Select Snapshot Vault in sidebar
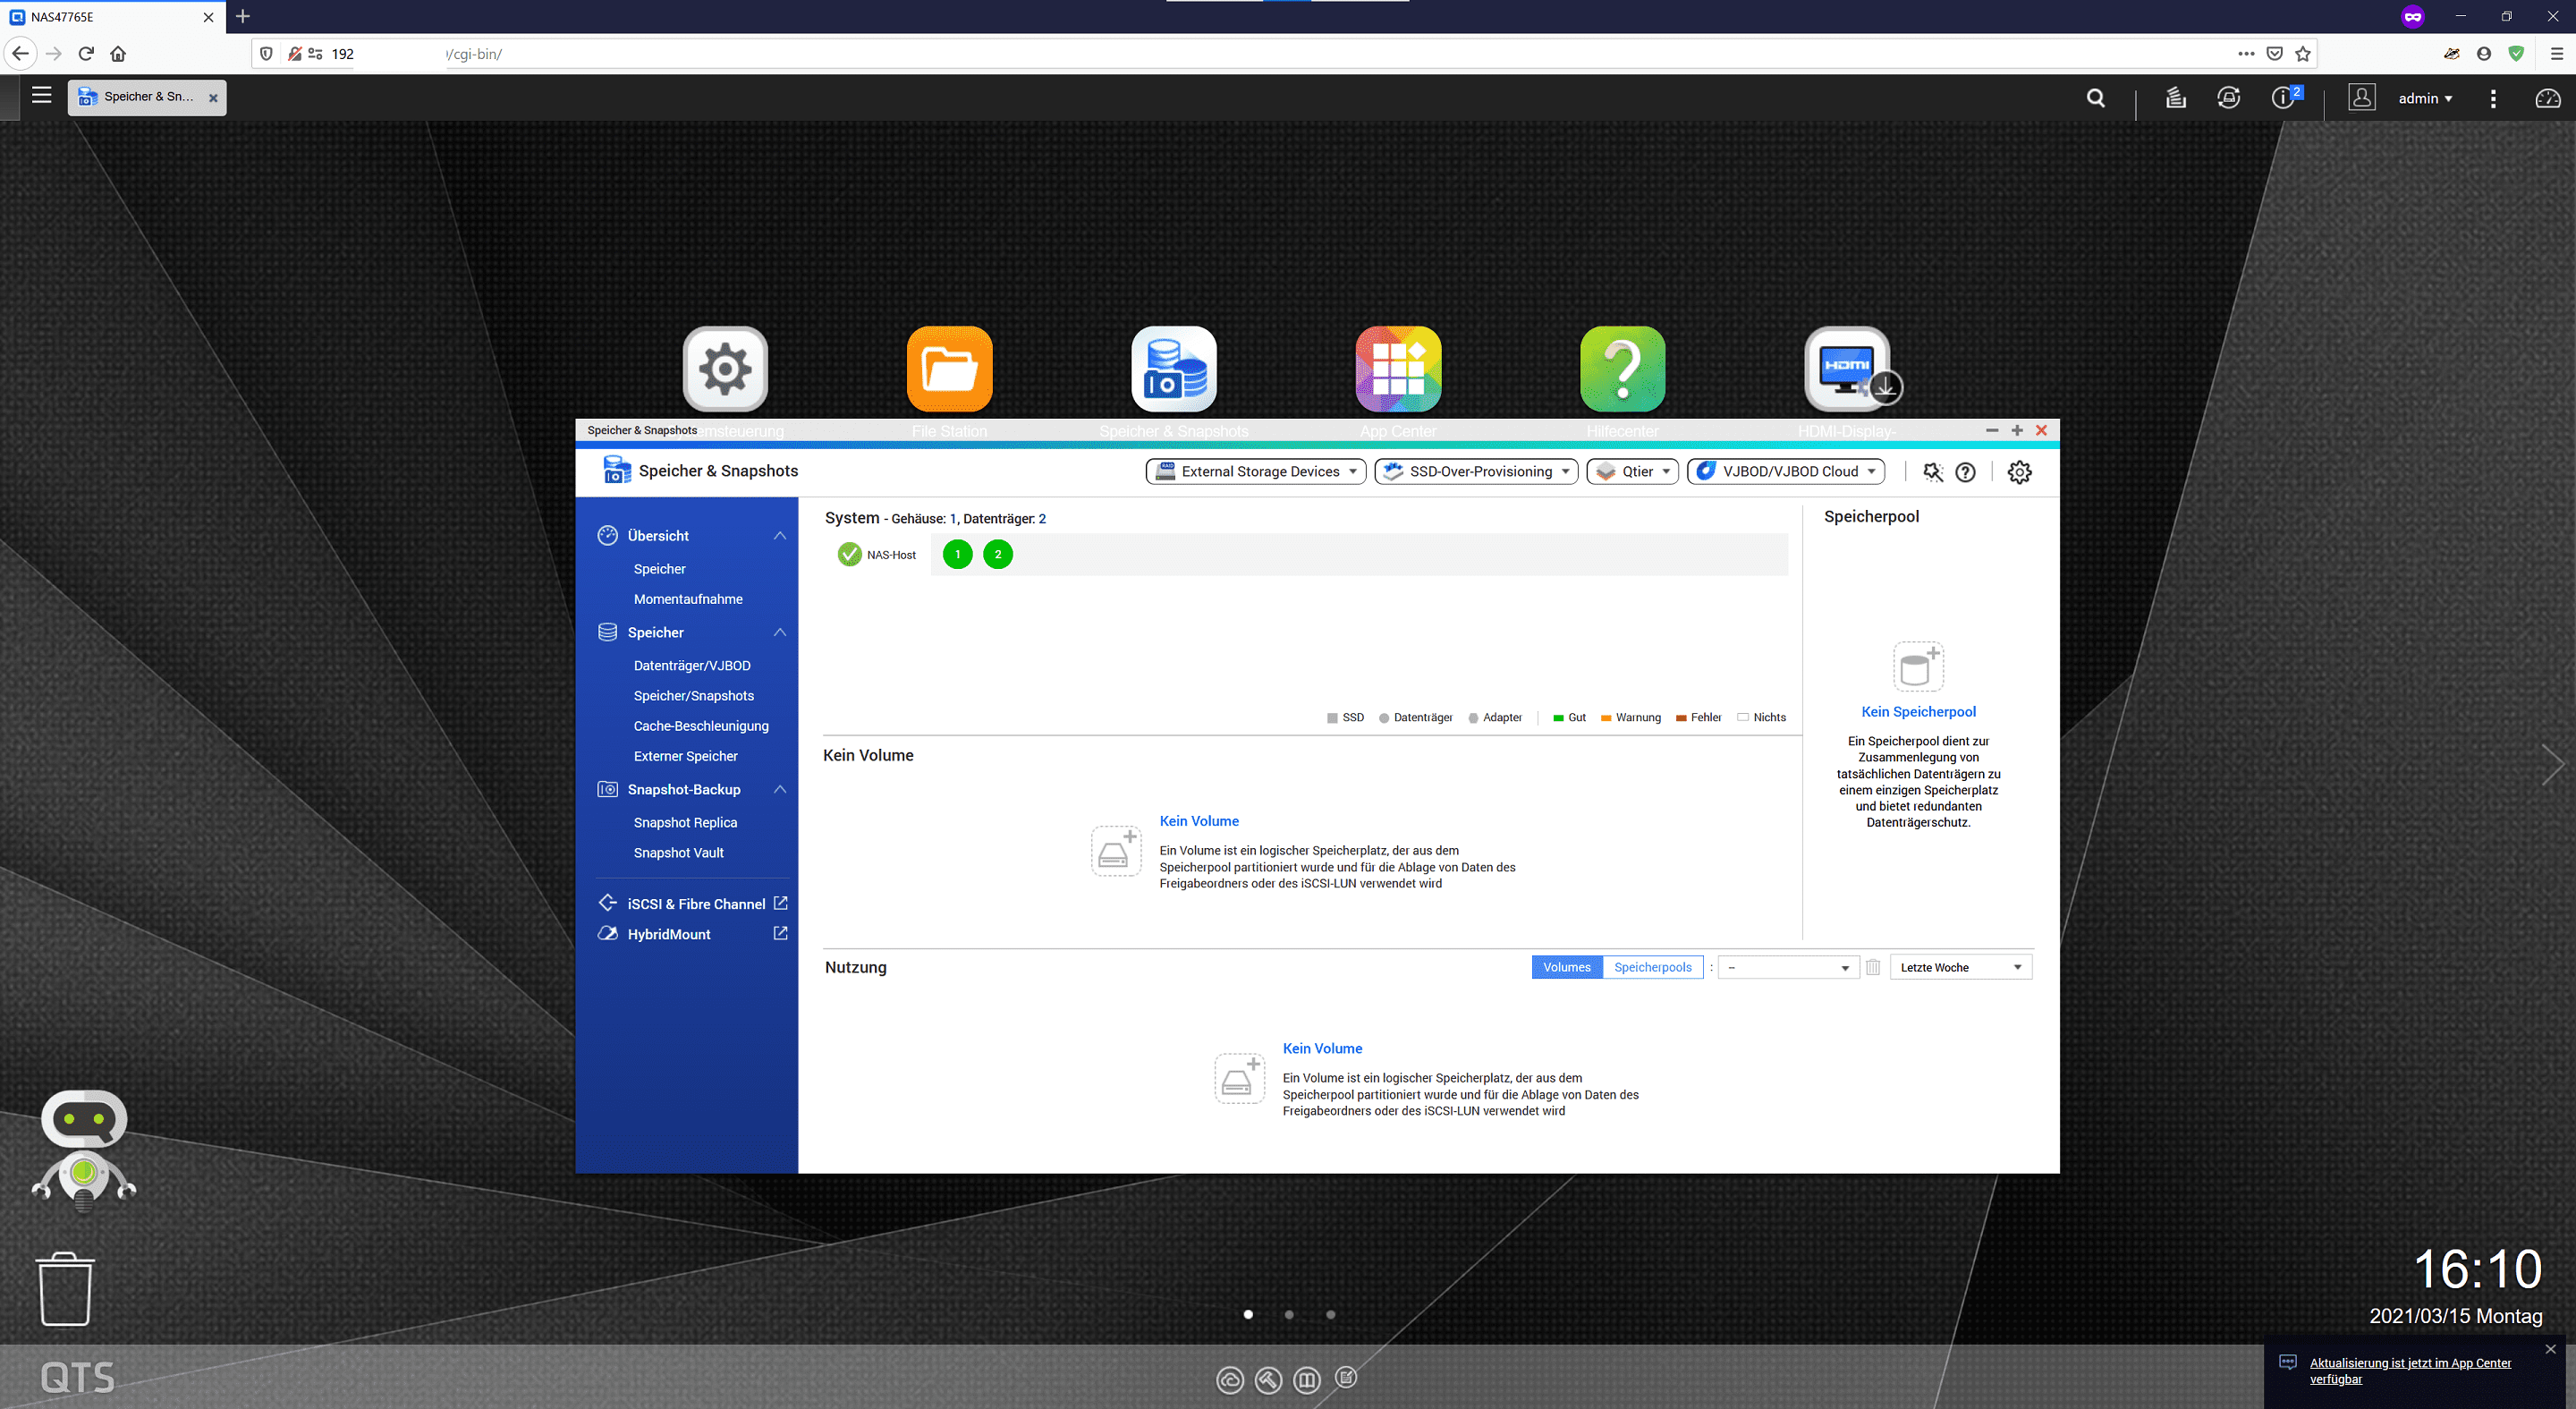The image size is (2576, 1409). click(x=679, y=853)
